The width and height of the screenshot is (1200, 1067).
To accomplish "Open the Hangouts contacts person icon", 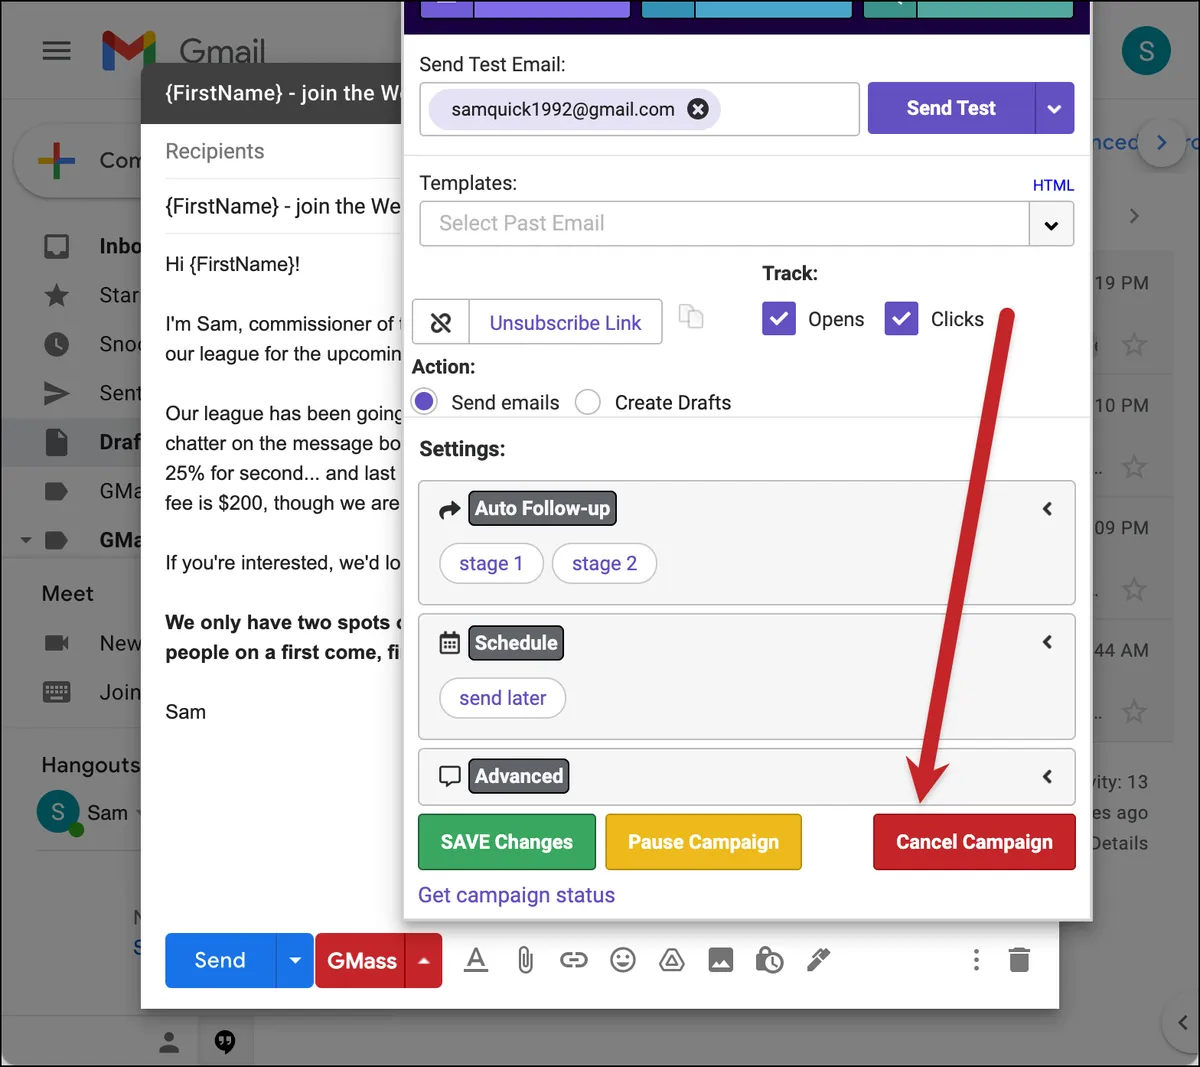I will point(169,1043).
